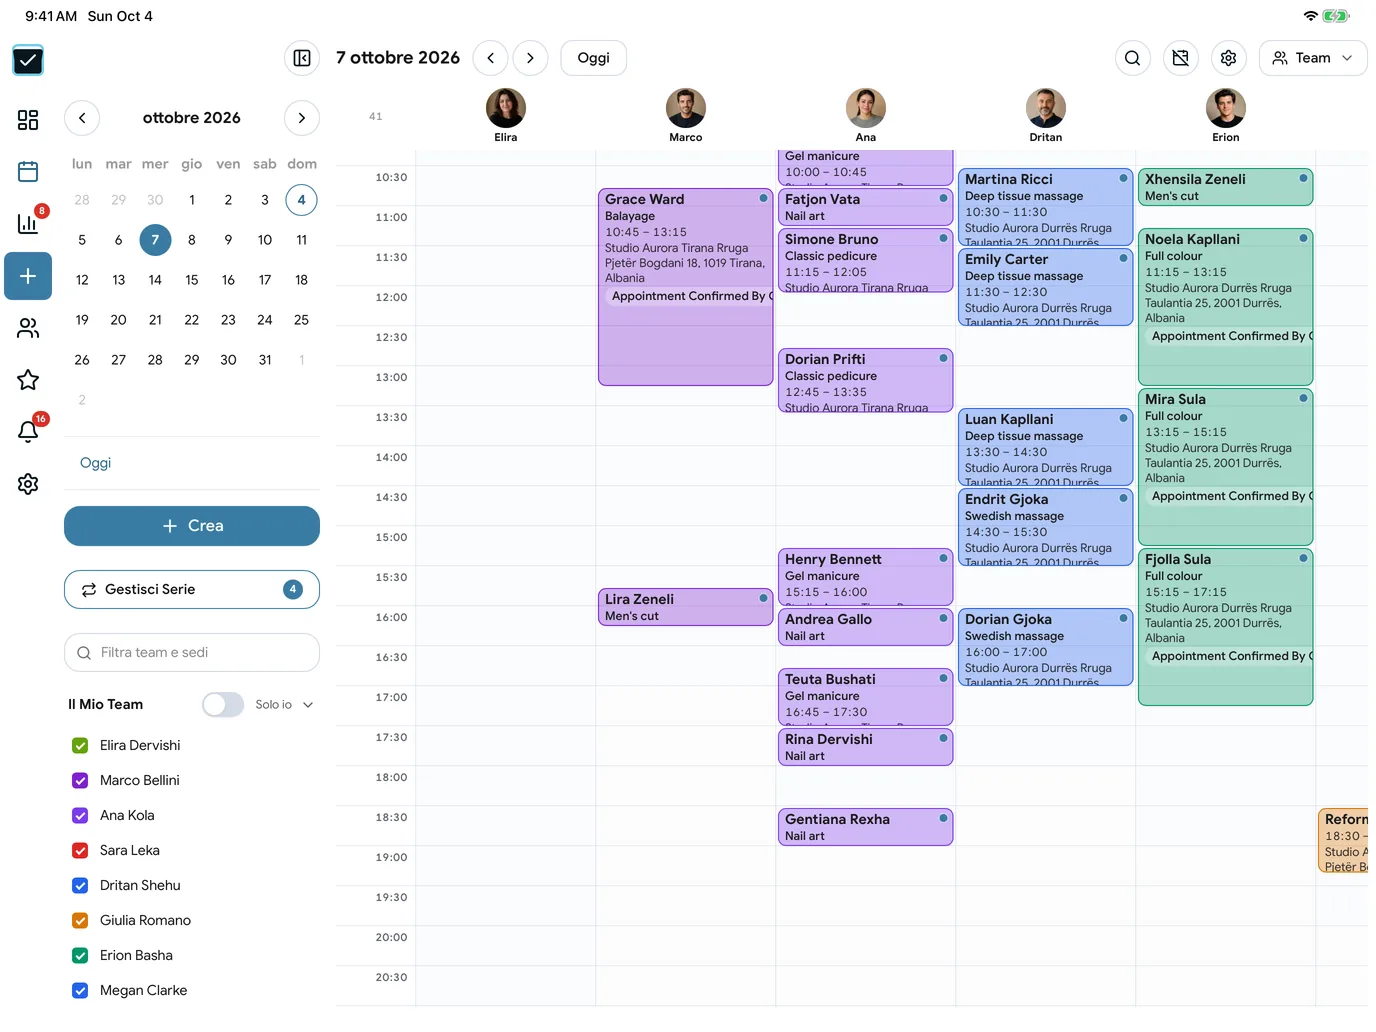This screenshot has width=1376, height=1032.
Task: Open Gestisci Serie button
Action: click(192, 590)
